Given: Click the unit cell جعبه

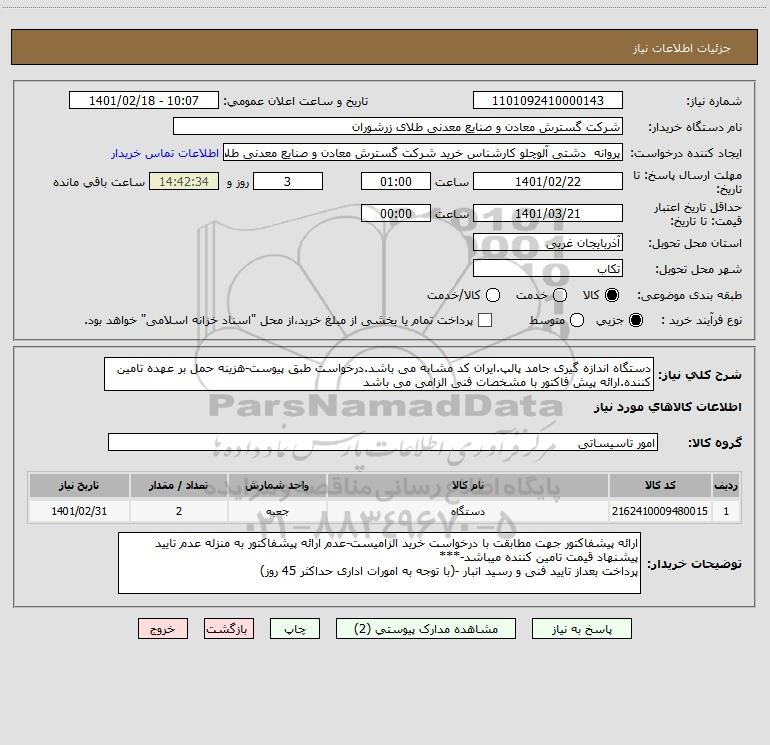Looking at the screenshot, I should point(277,511).
